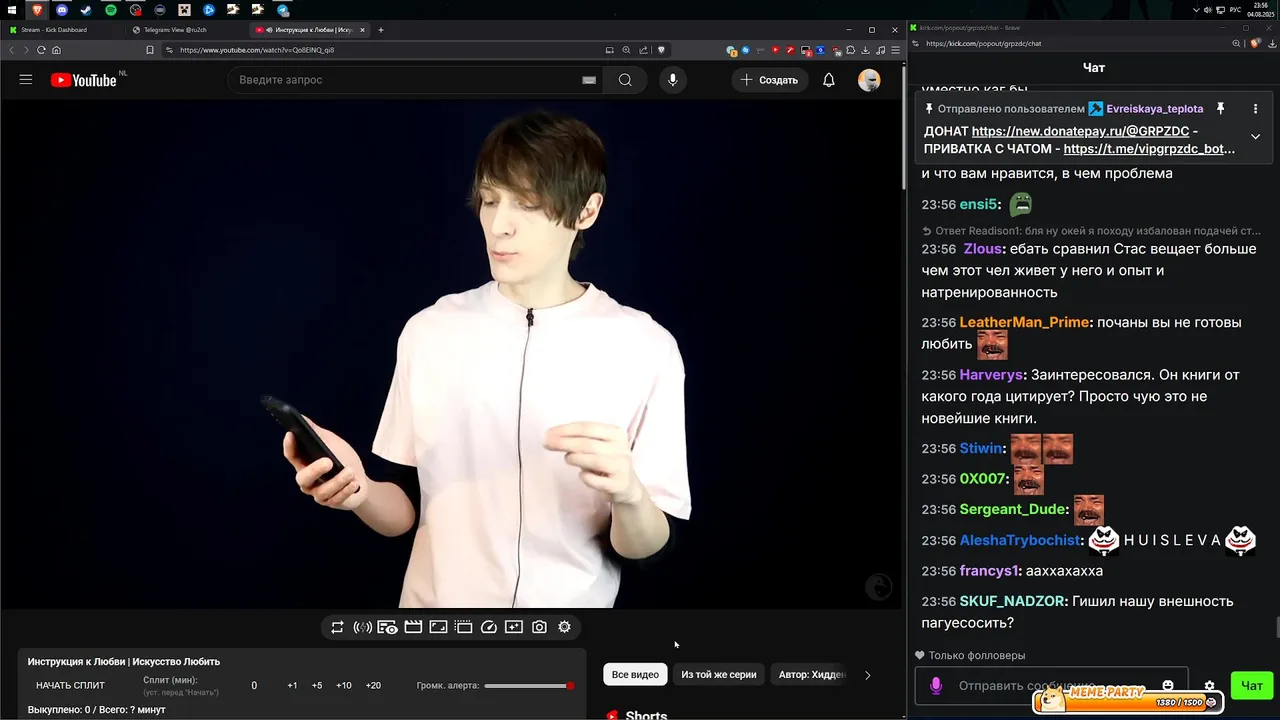Click НАЧАТЬ СПЛИТ button
The height and width of the screenshot is (720, 1280).
70,686
